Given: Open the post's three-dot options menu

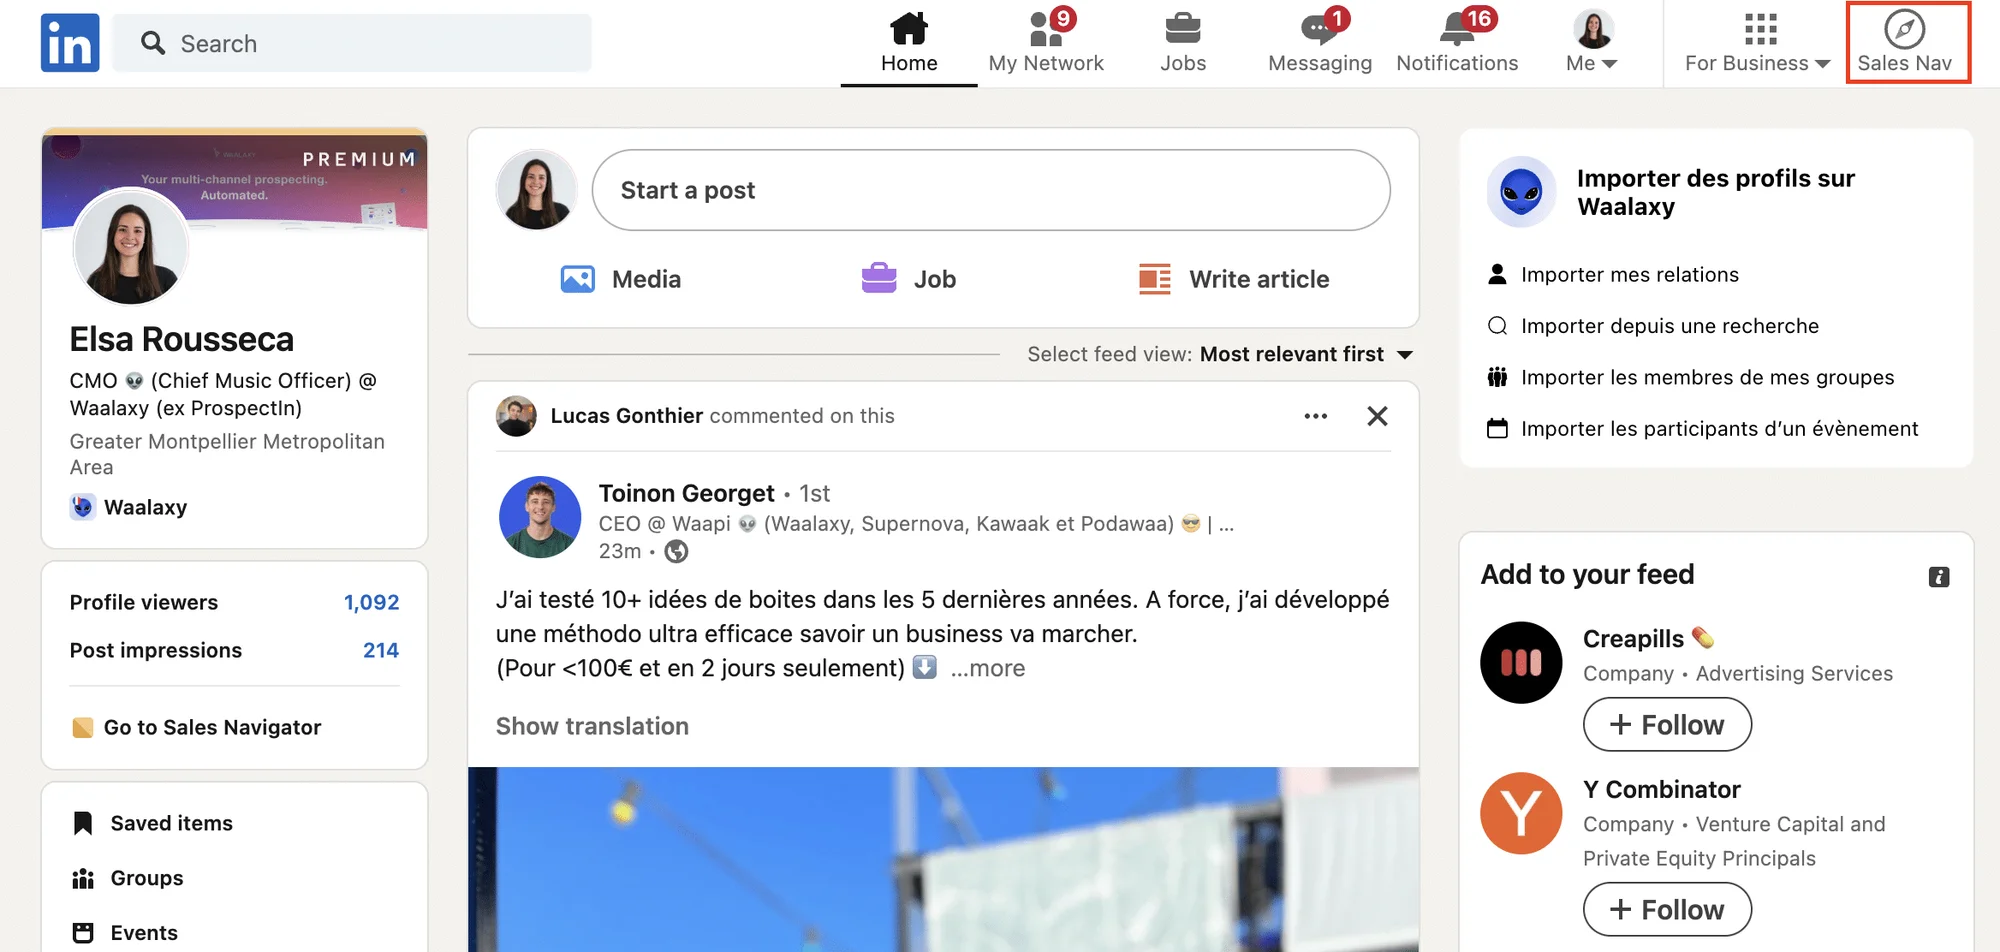Looking at the screenshot, I should (1316, 416).
